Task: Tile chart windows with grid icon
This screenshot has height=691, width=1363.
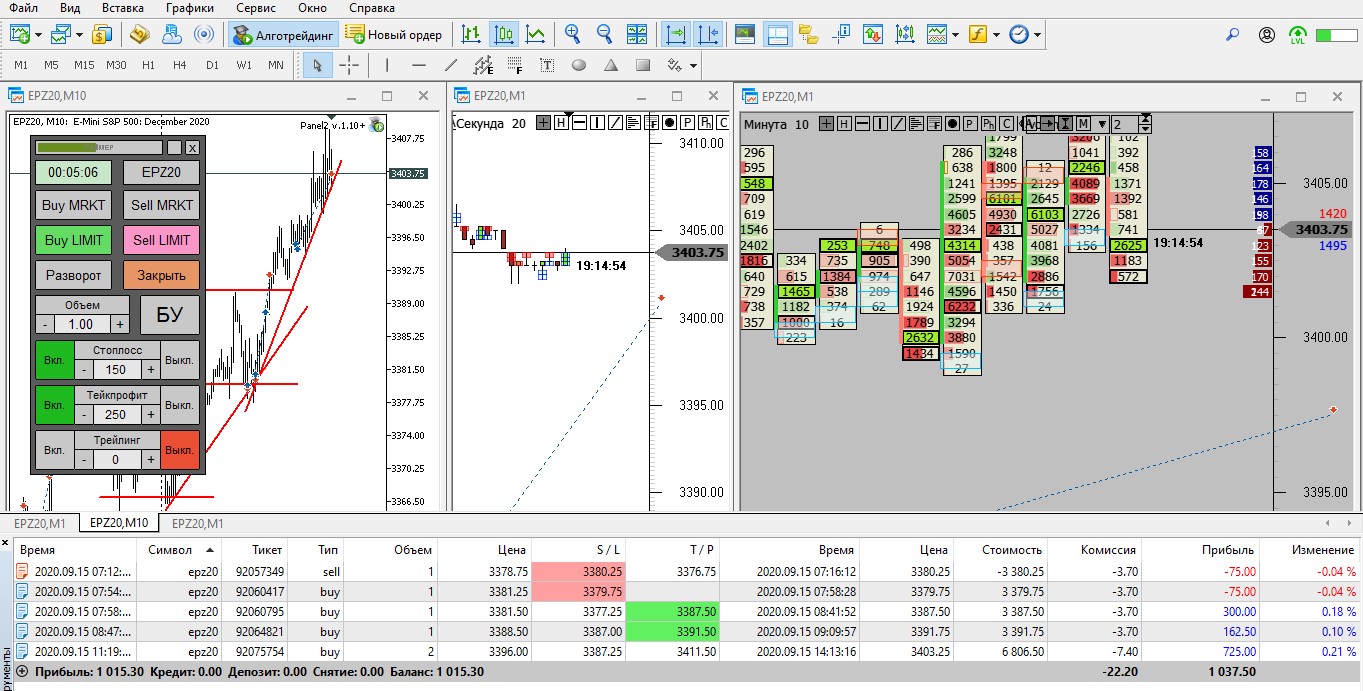Action: click(x=636, y=34)
